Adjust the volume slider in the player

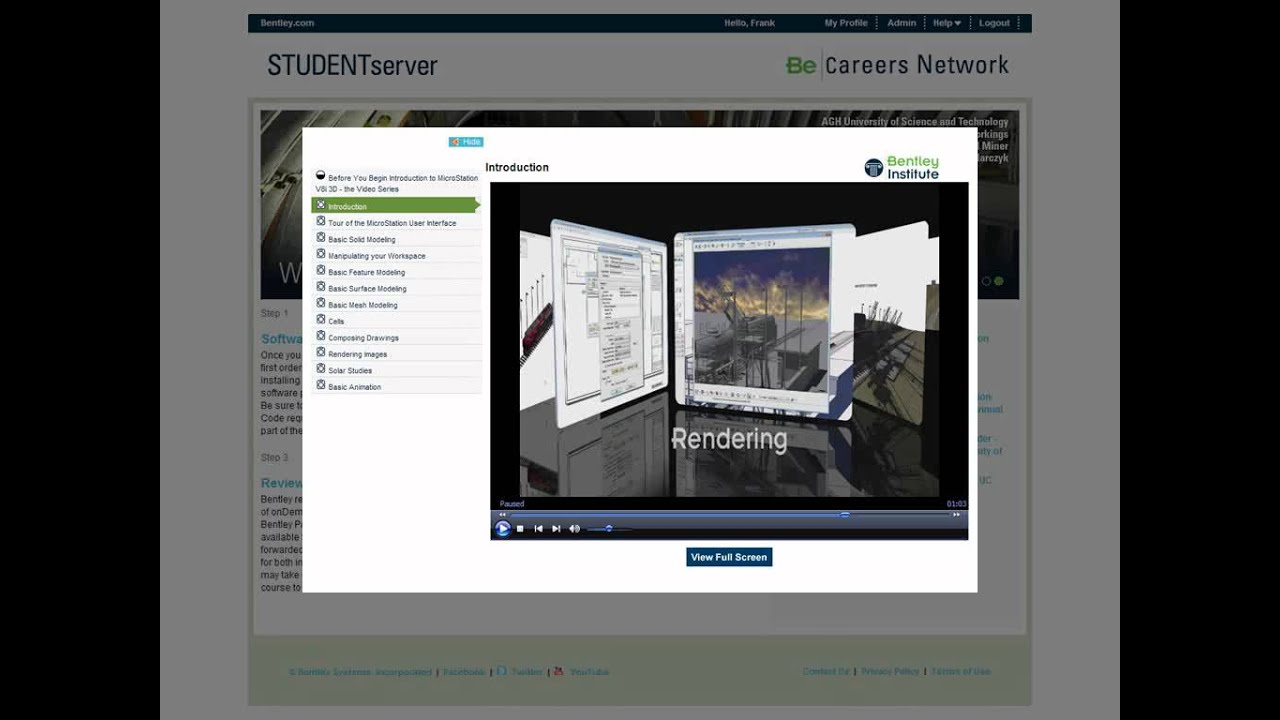click(608, 529)
